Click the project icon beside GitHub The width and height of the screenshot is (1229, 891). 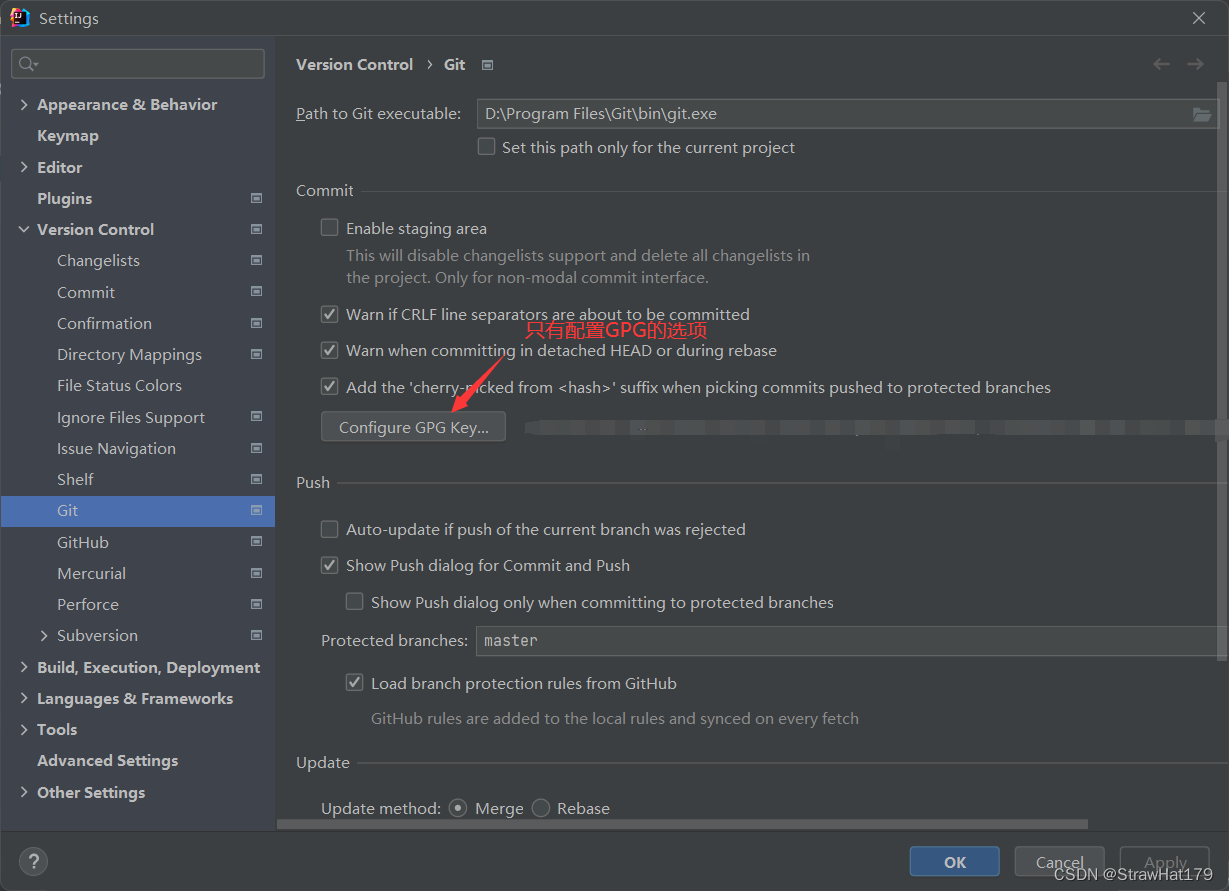[x=256, y=542]
